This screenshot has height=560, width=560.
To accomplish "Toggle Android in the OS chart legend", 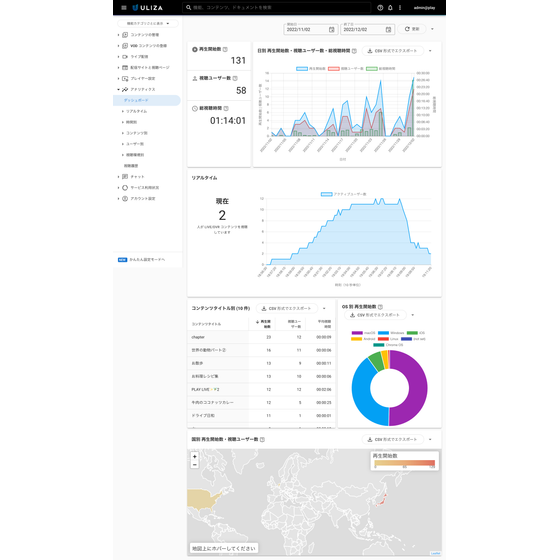I will tap(363, 339).
